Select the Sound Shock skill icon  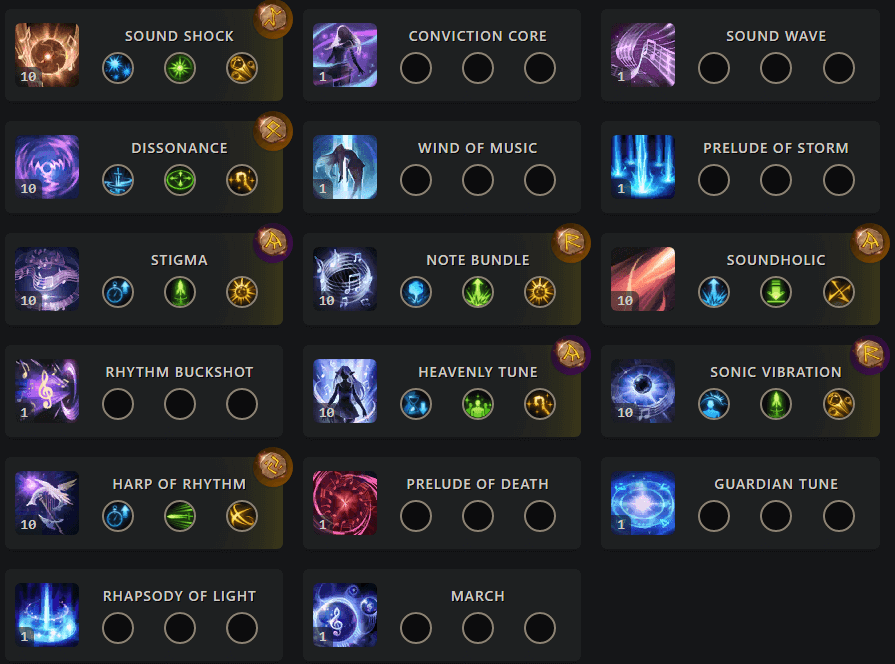[46, 55]
